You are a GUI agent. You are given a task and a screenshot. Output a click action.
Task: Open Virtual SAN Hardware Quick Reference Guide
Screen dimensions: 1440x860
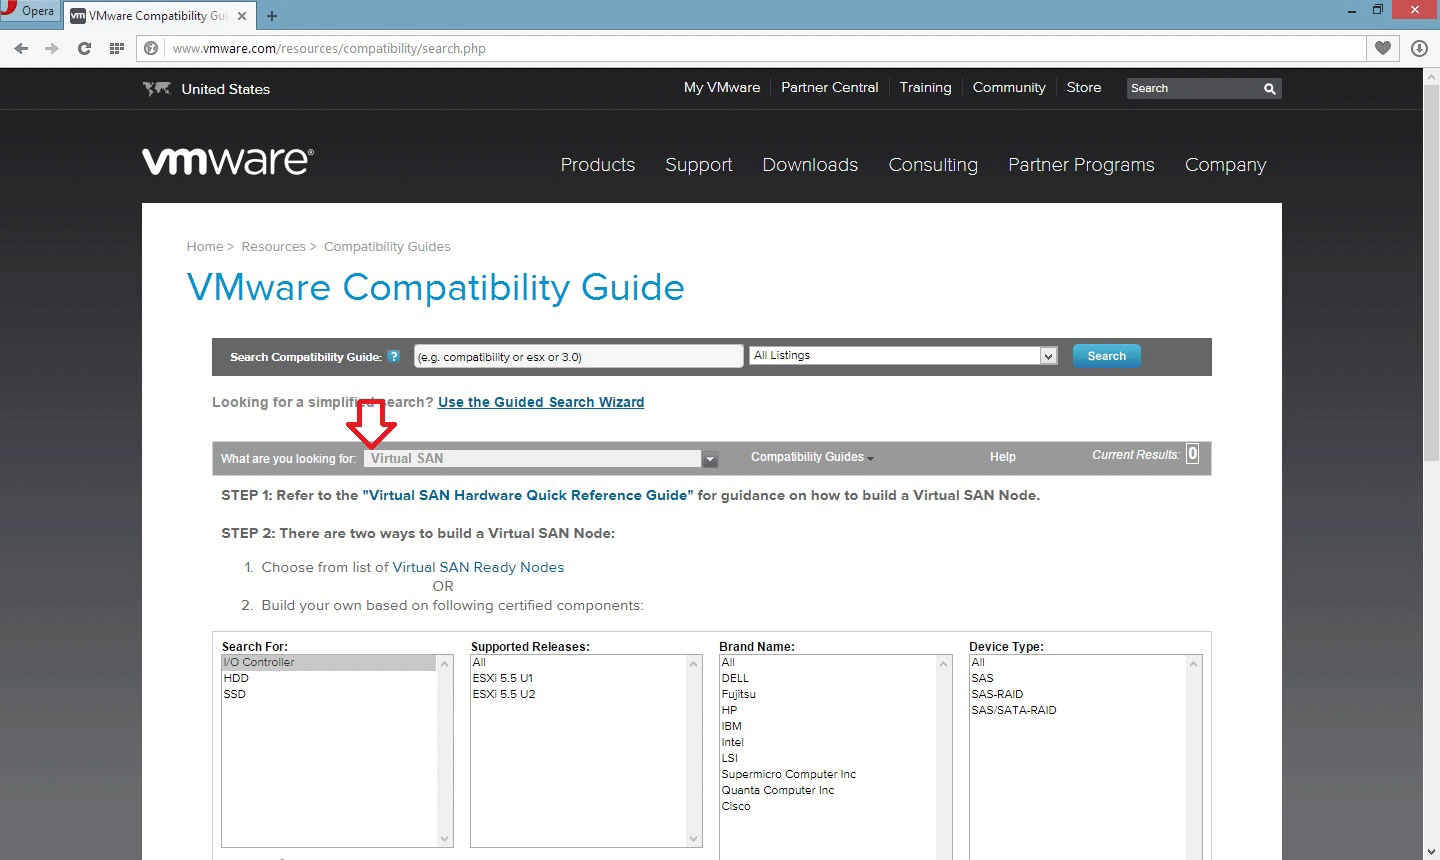coord(528,495)
